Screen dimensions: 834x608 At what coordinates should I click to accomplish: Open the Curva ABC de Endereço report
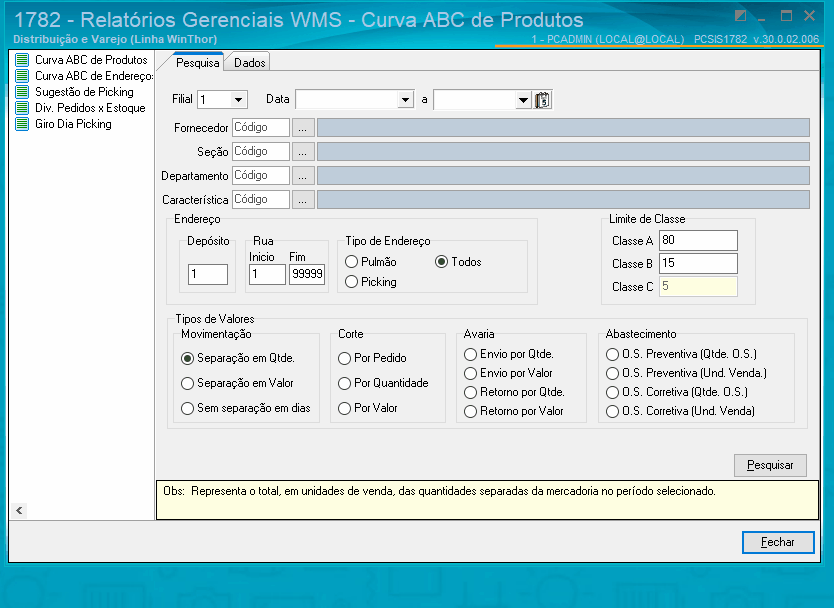[94, 76]
